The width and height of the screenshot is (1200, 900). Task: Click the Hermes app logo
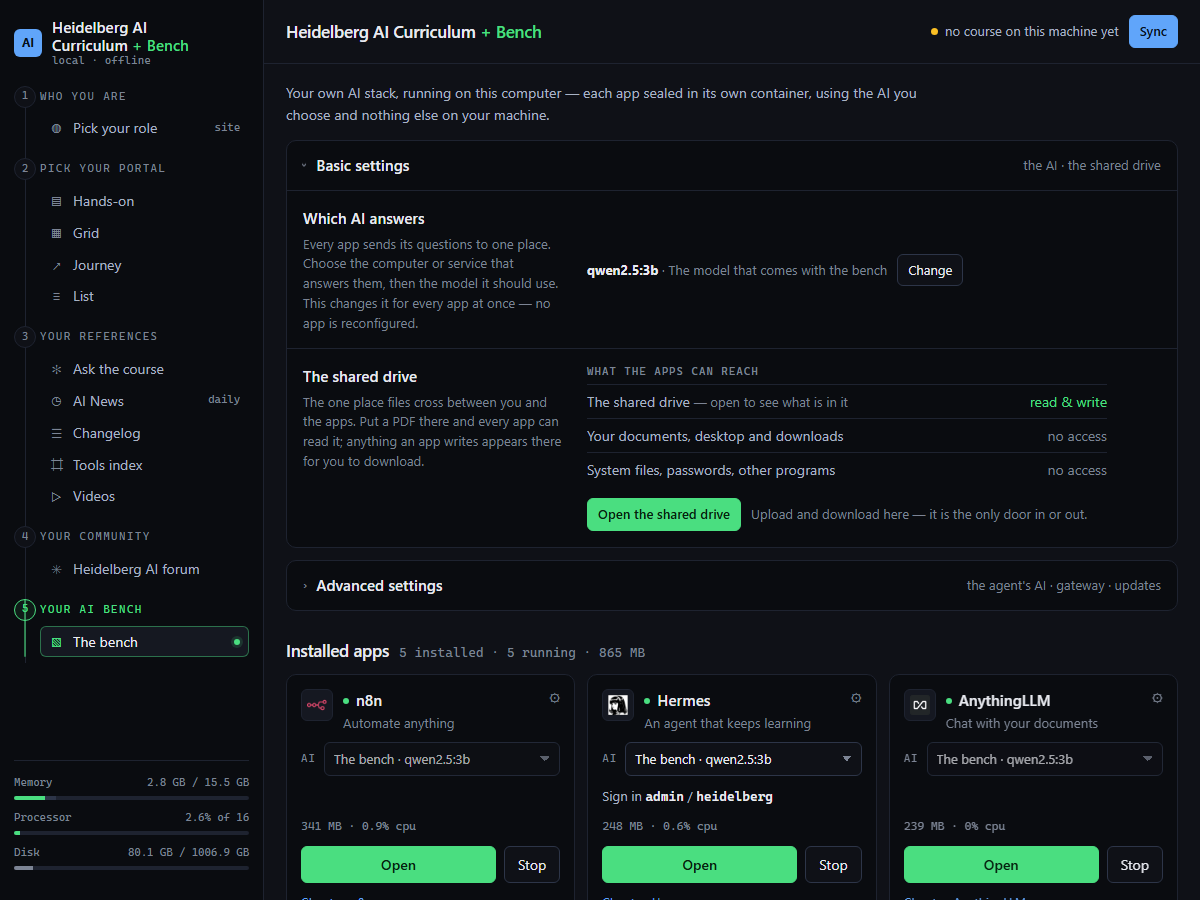(618, 705)
